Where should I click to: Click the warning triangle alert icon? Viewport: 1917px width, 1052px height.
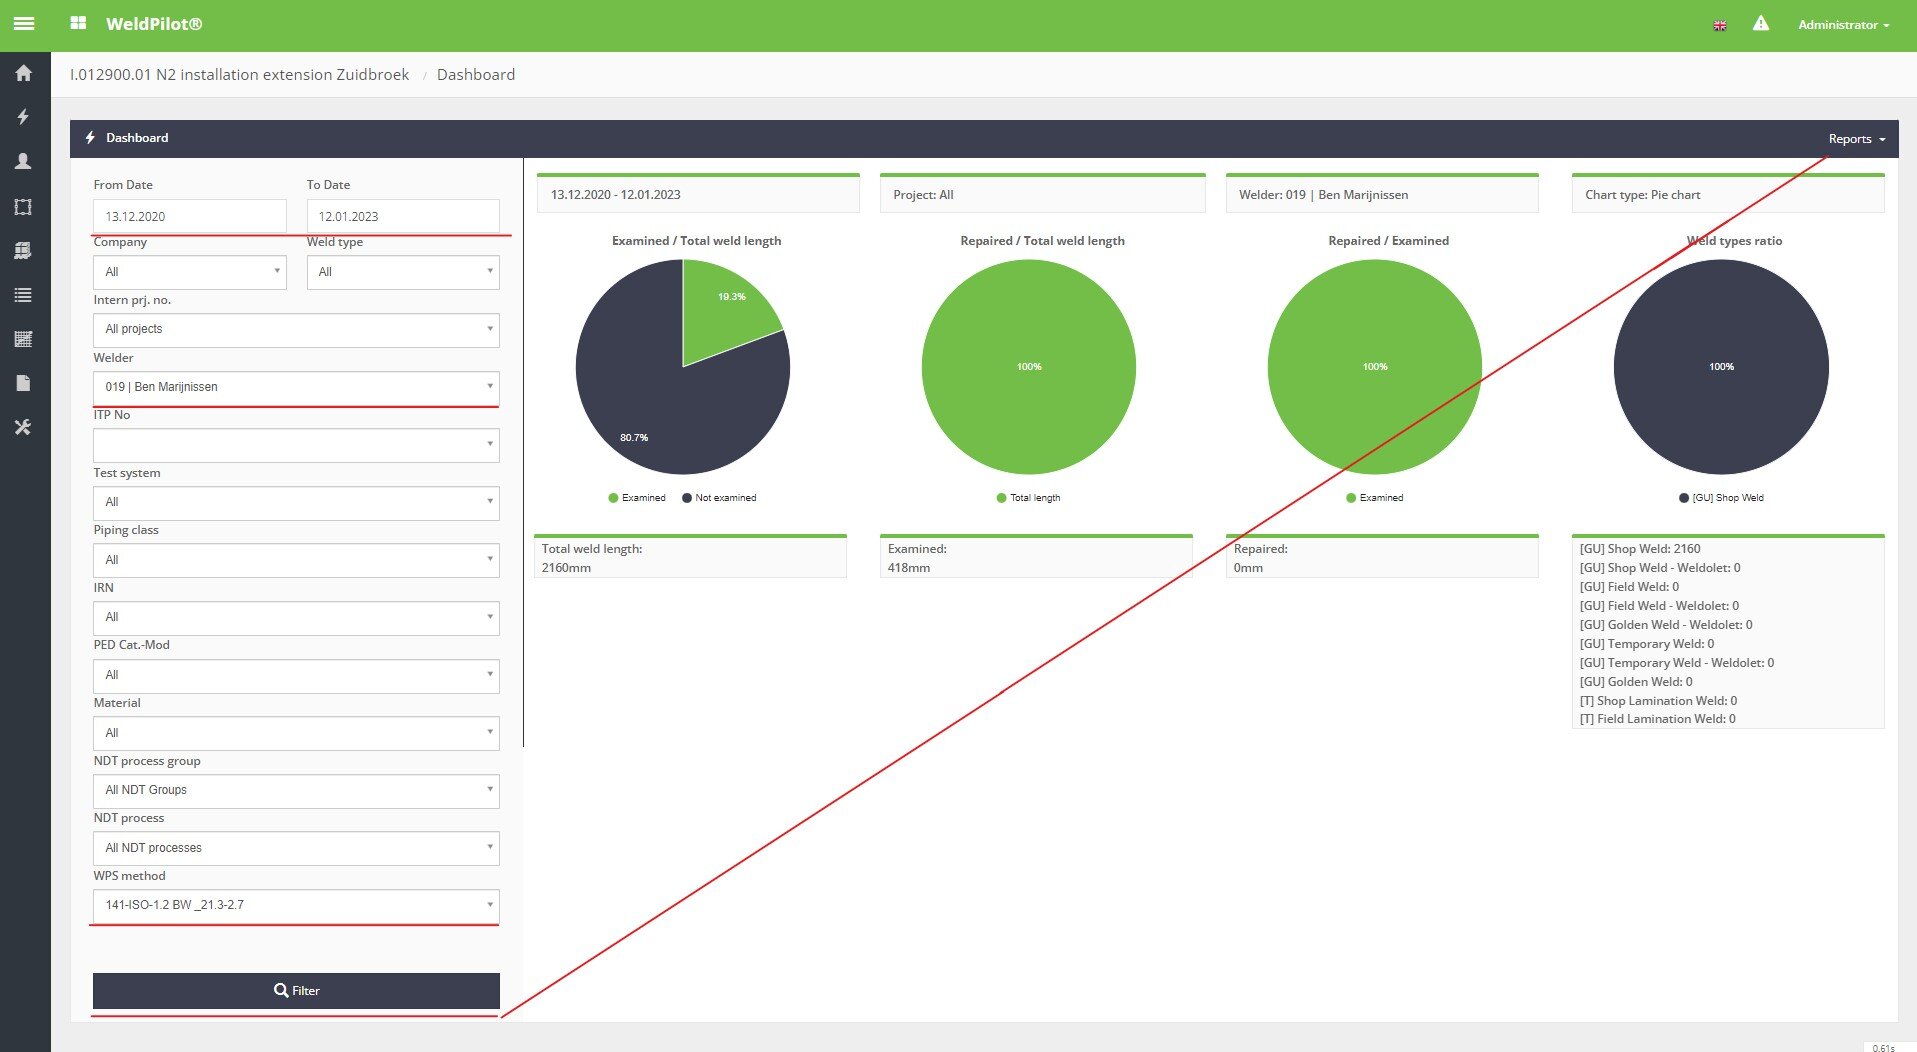tap(1760, 24)
